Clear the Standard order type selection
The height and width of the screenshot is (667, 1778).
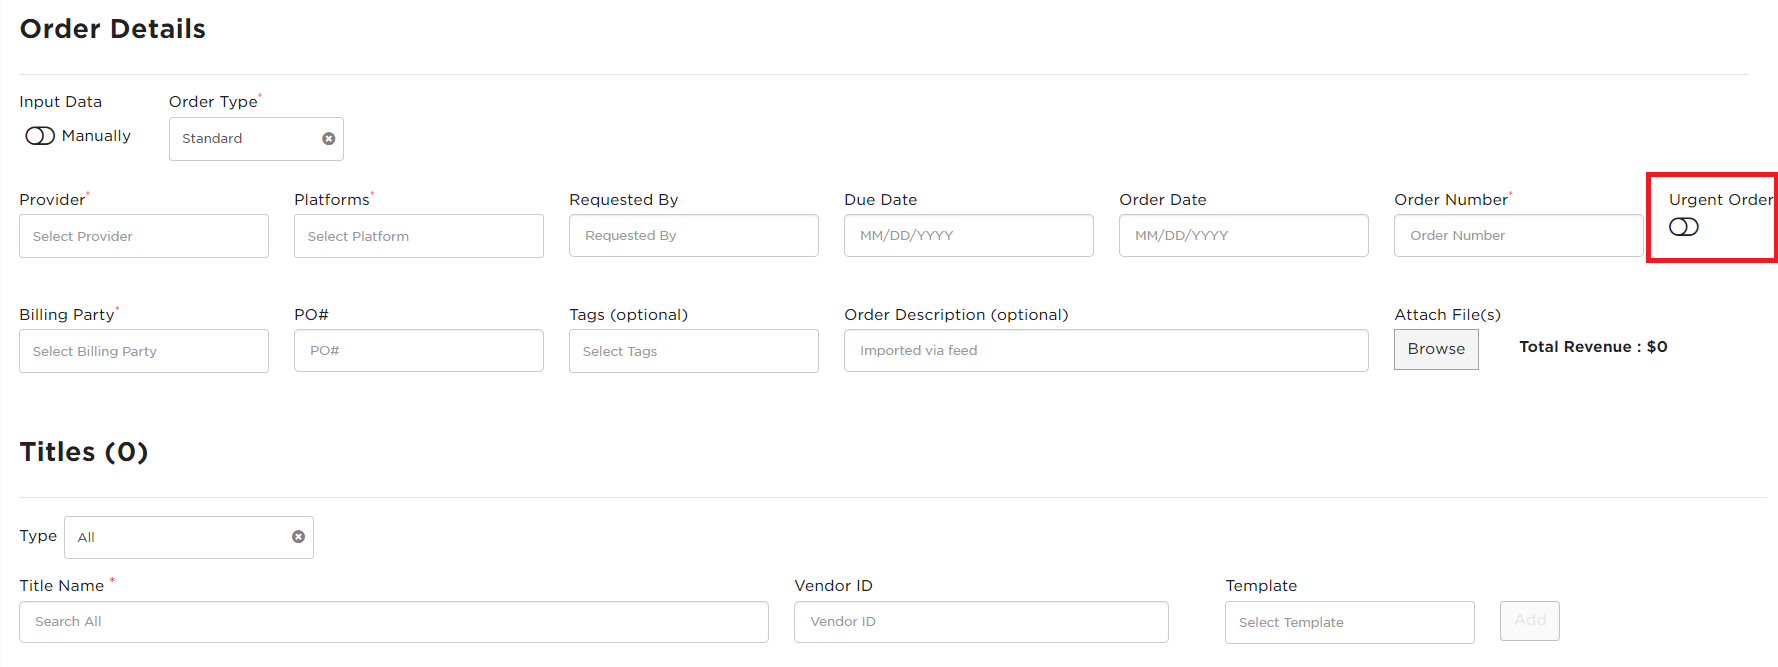[x=328, y=139]
